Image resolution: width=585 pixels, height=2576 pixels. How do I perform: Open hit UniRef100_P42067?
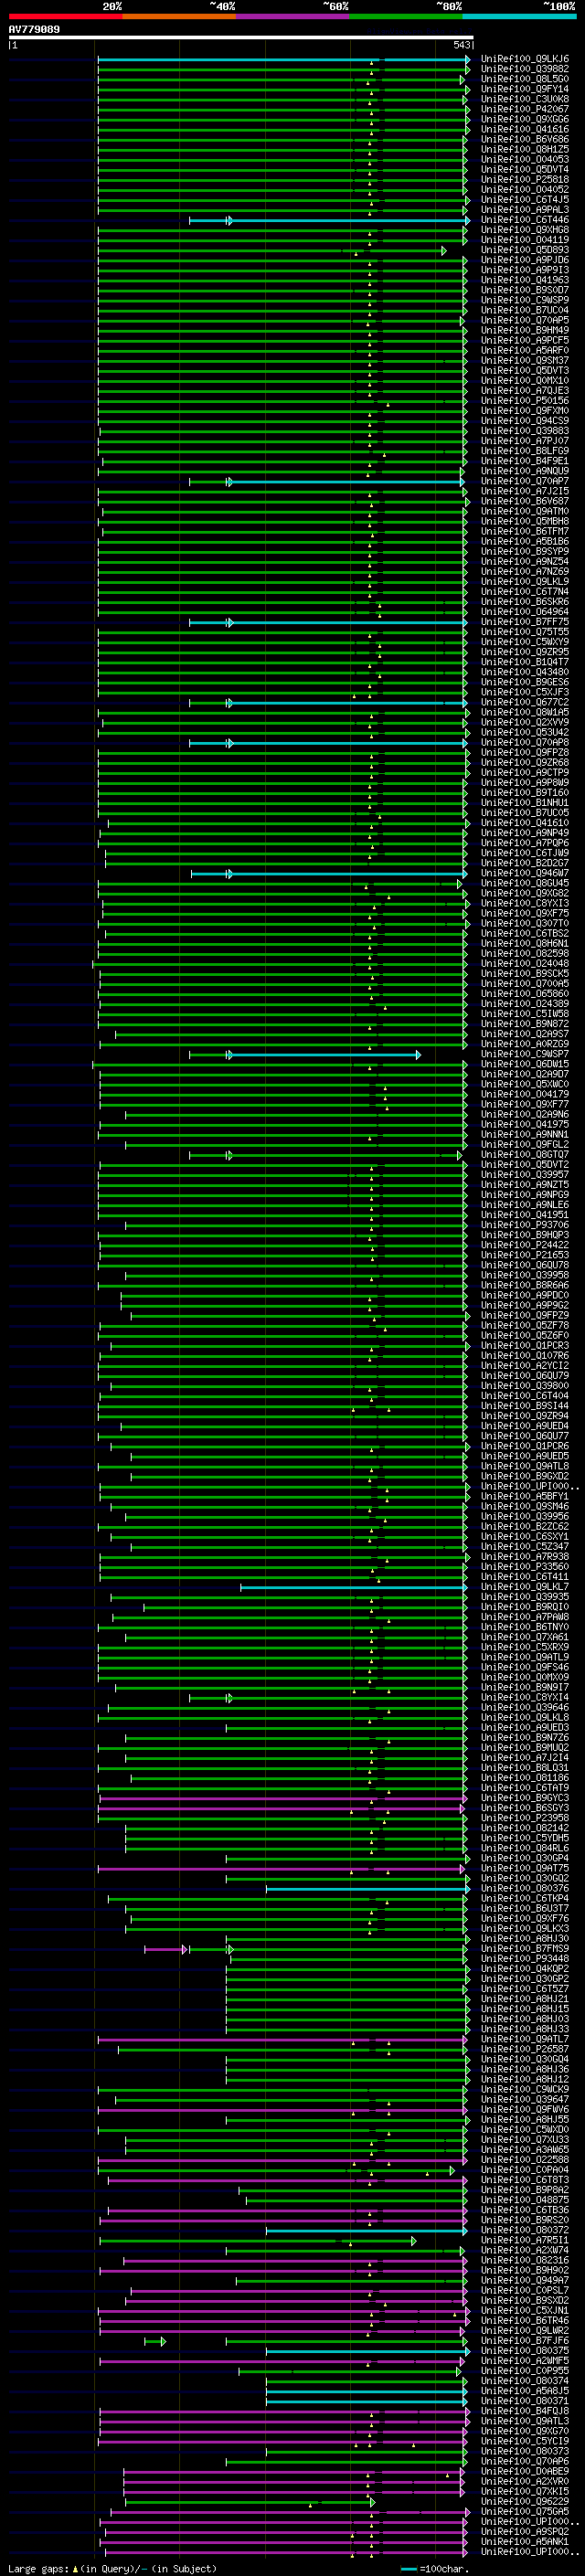tap(525, 109)
